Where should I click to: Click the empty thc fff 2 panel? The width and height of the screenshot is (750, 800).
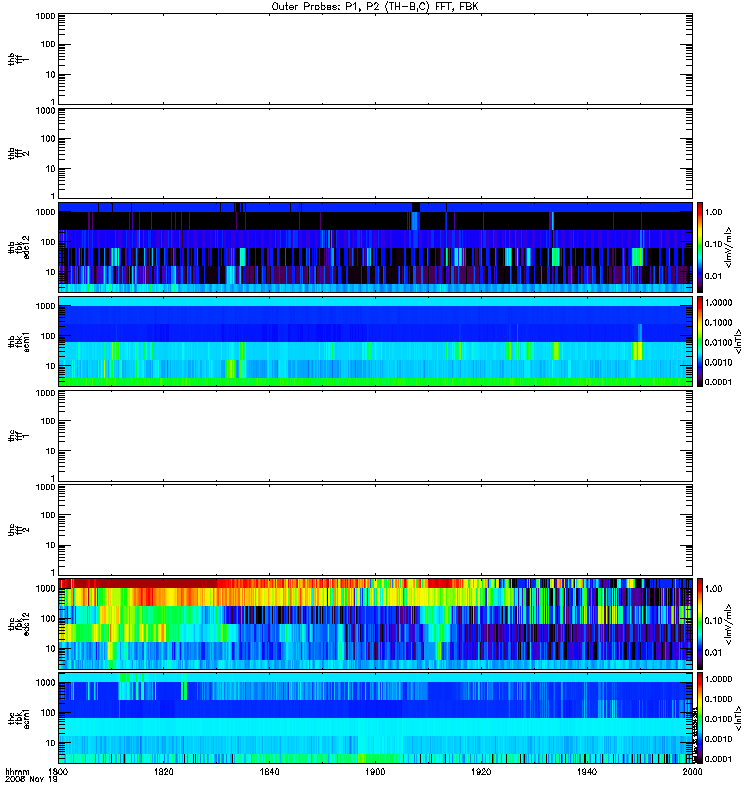coord(375,530)
